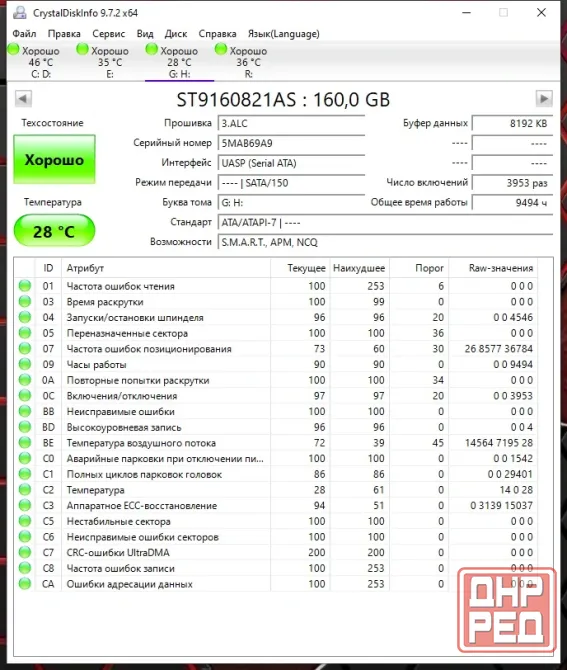The height and width of the screenshot is (670, 567).
Task: Select the R: disk tab
Action: 248,62
